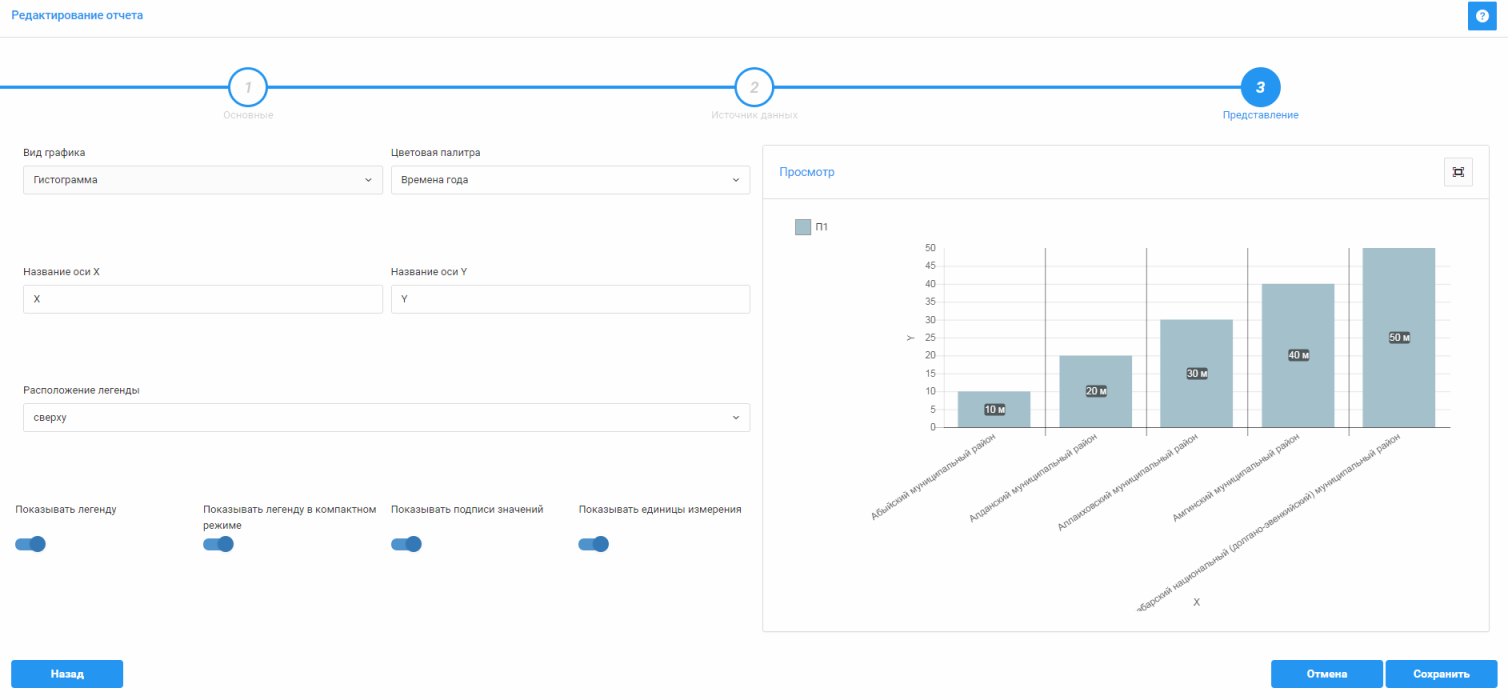Screen dimensions: 1508x700
Task: Go to step 2 Источник данных circle
Action: [x=754, y=88]
